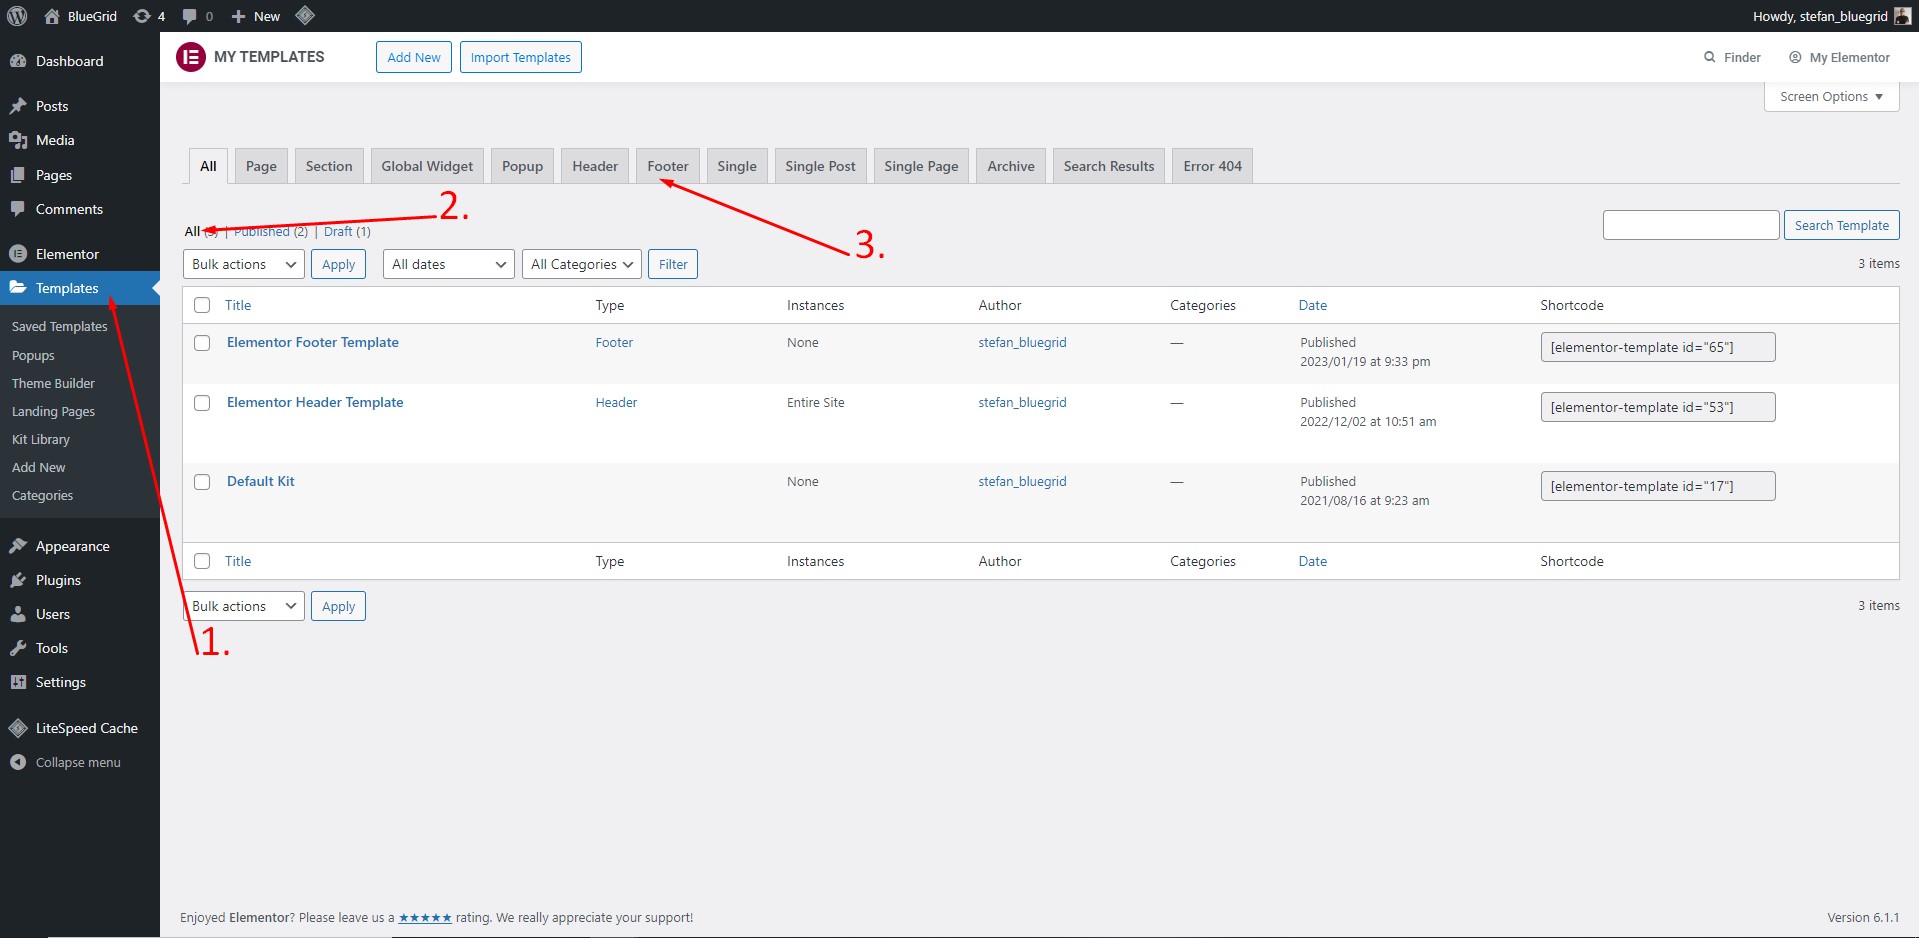1919x938 pixels.
Task: Click the updates icon showing 4
Action: tap(142, 16)
